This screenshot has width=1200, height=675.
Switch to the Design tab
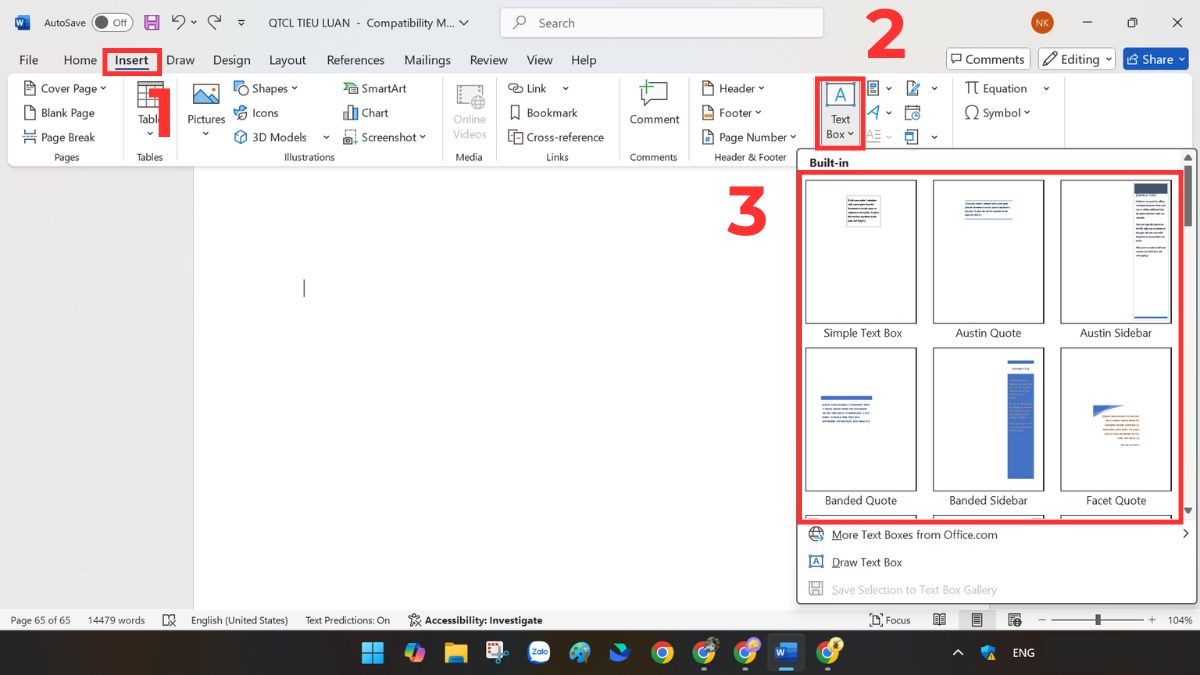tap(231, 60)
